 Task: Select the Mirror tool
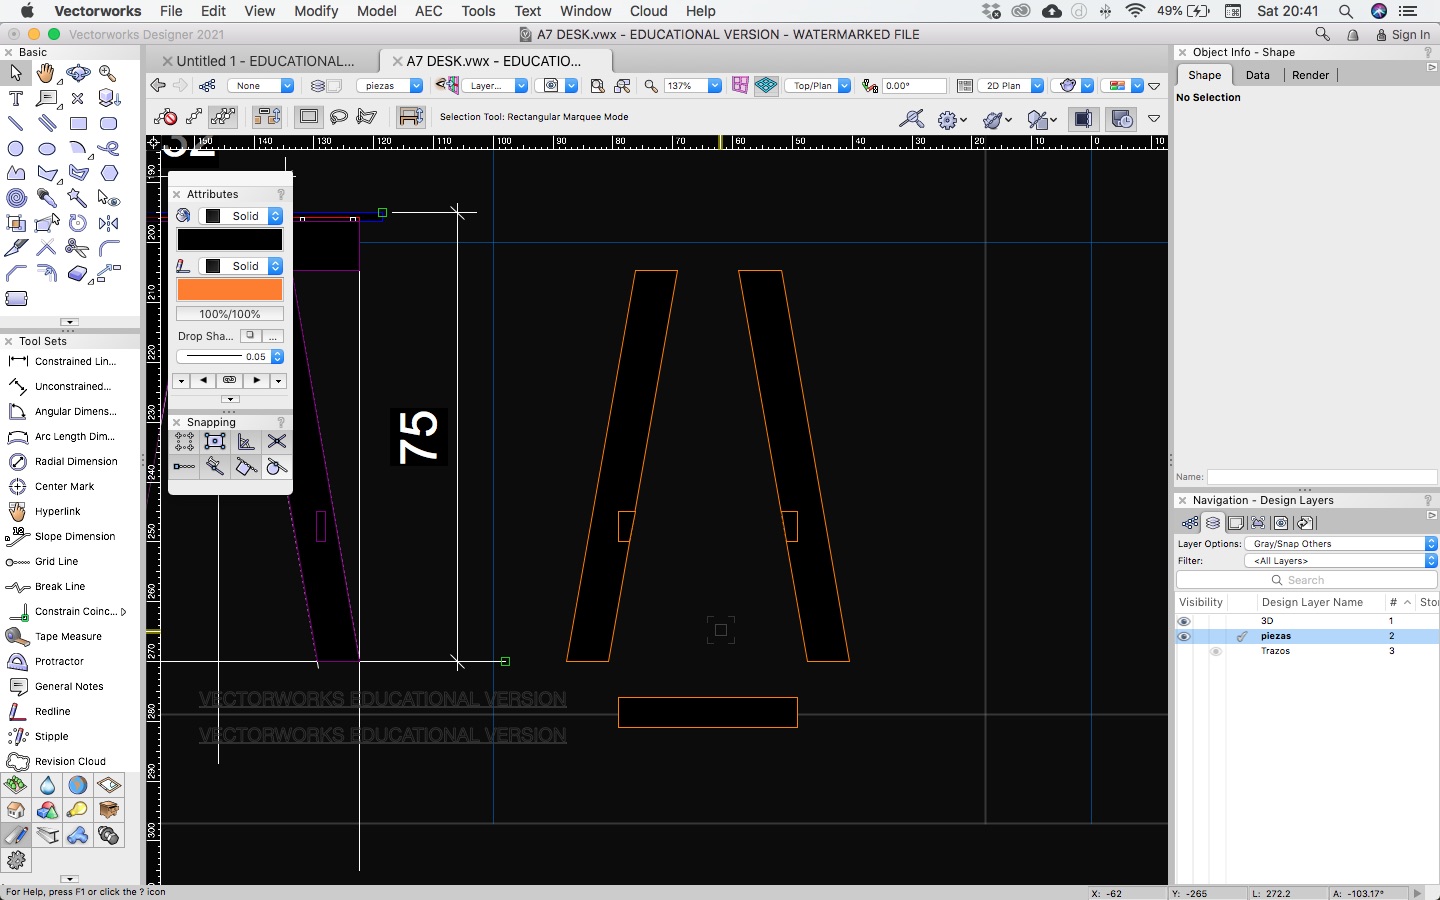click(108, 223)
